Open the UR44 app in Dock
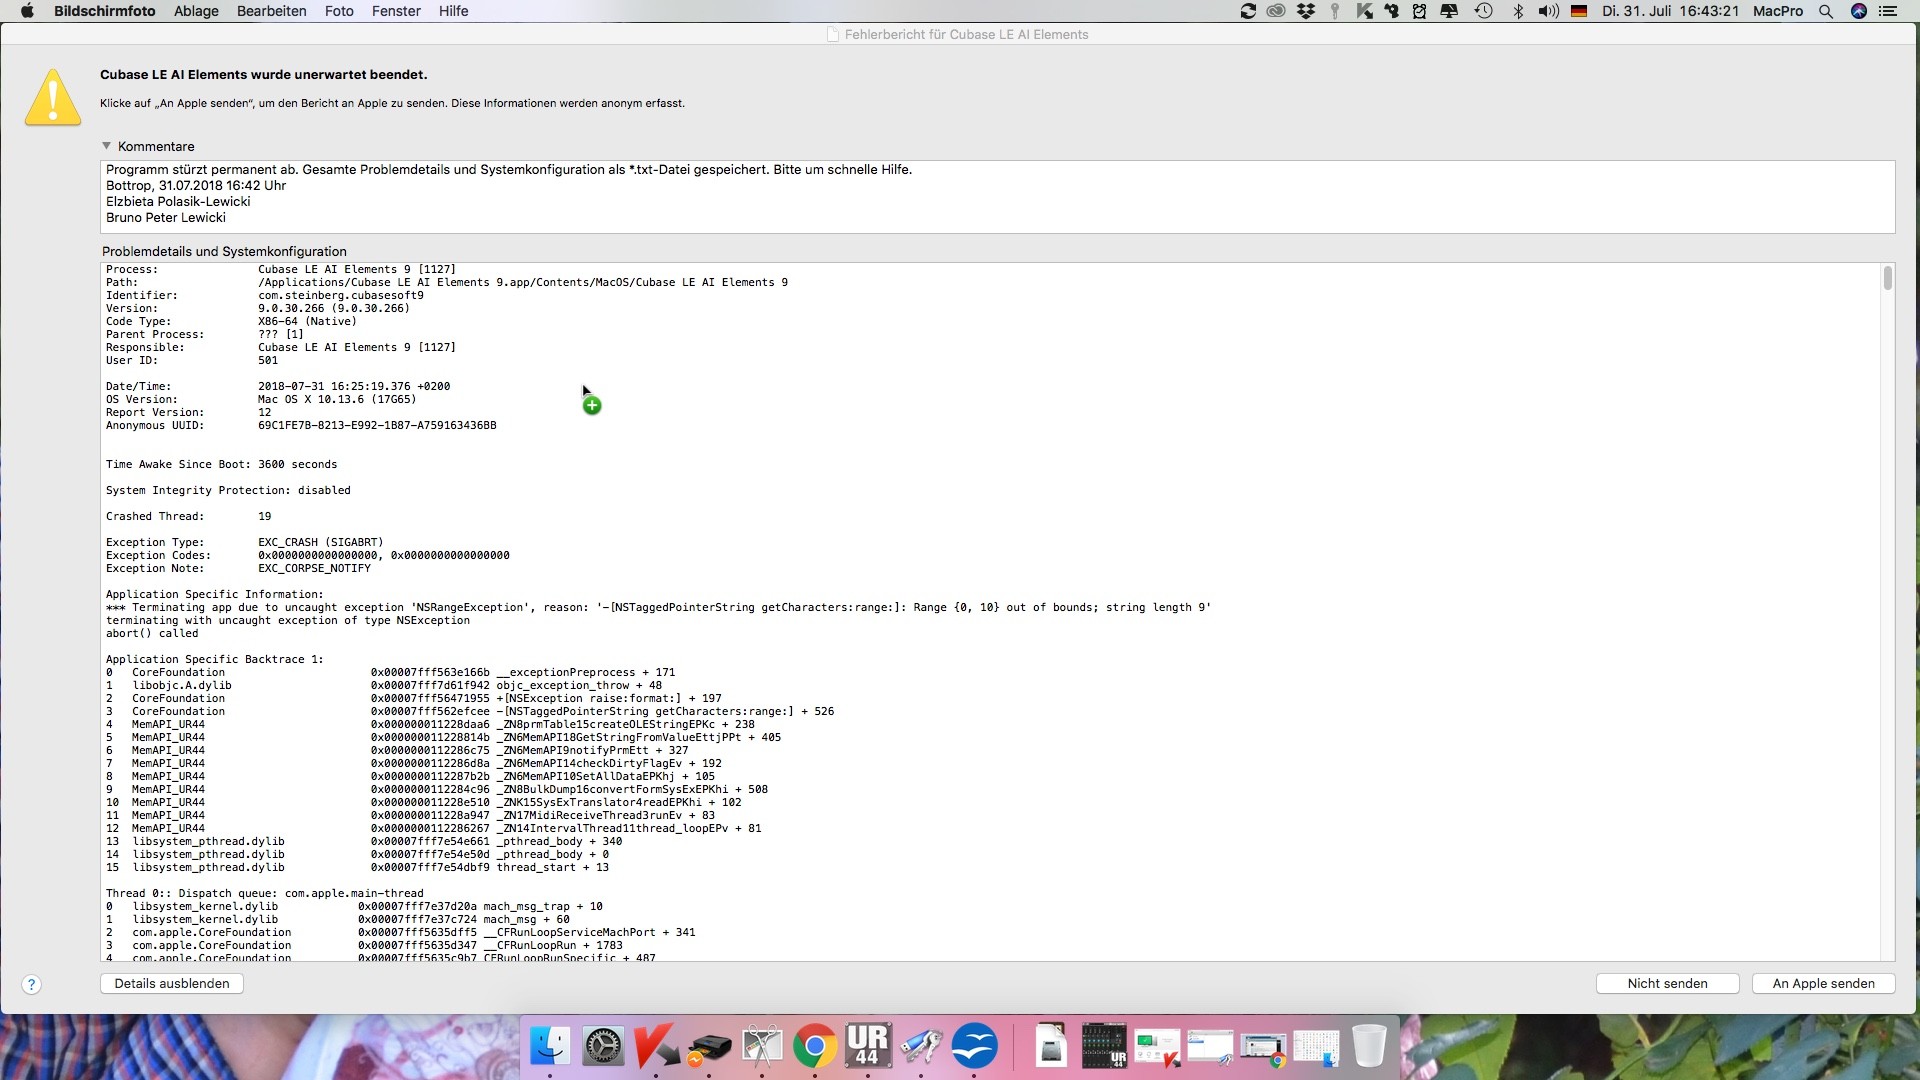Viewport: 1920px width, 1080px height. (x=868, y=1046)
